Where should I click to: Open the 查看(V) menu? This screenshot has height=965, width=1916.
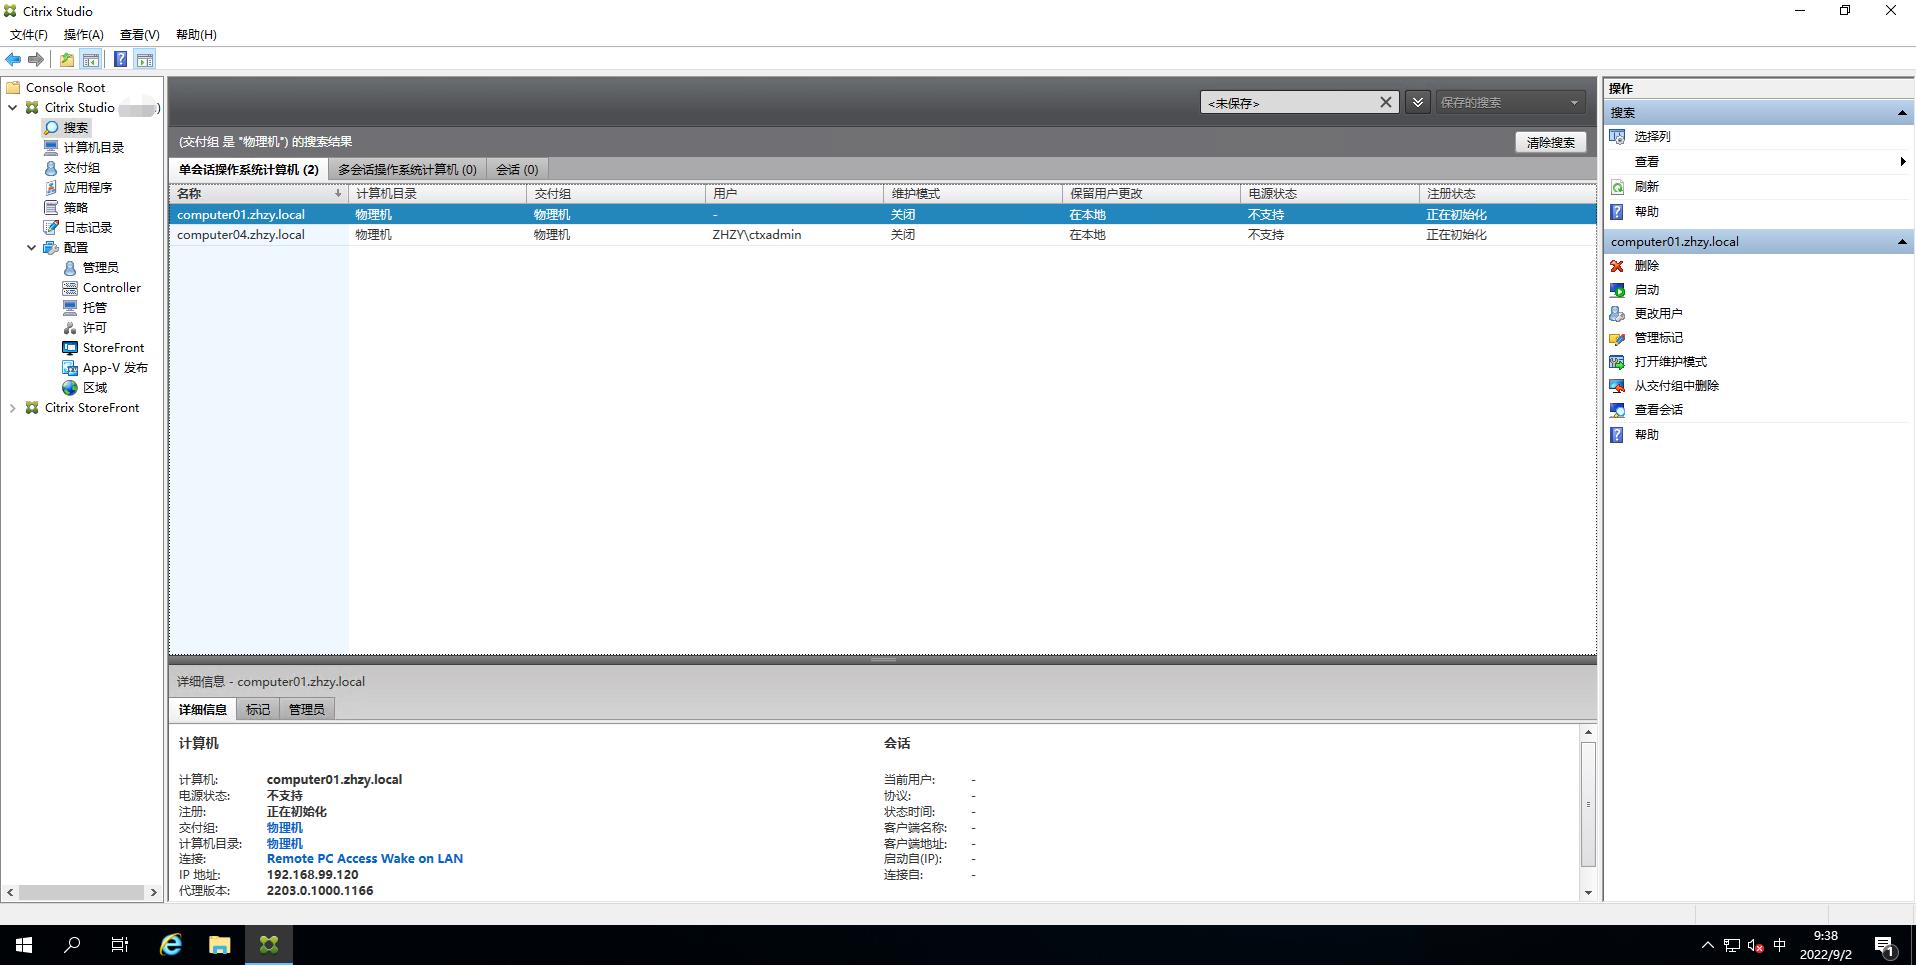(139, 34)
